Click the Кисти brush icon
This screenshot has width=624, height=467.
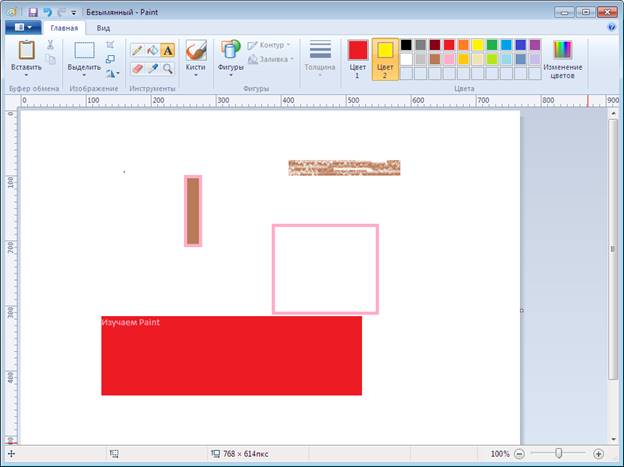(196, 51)
